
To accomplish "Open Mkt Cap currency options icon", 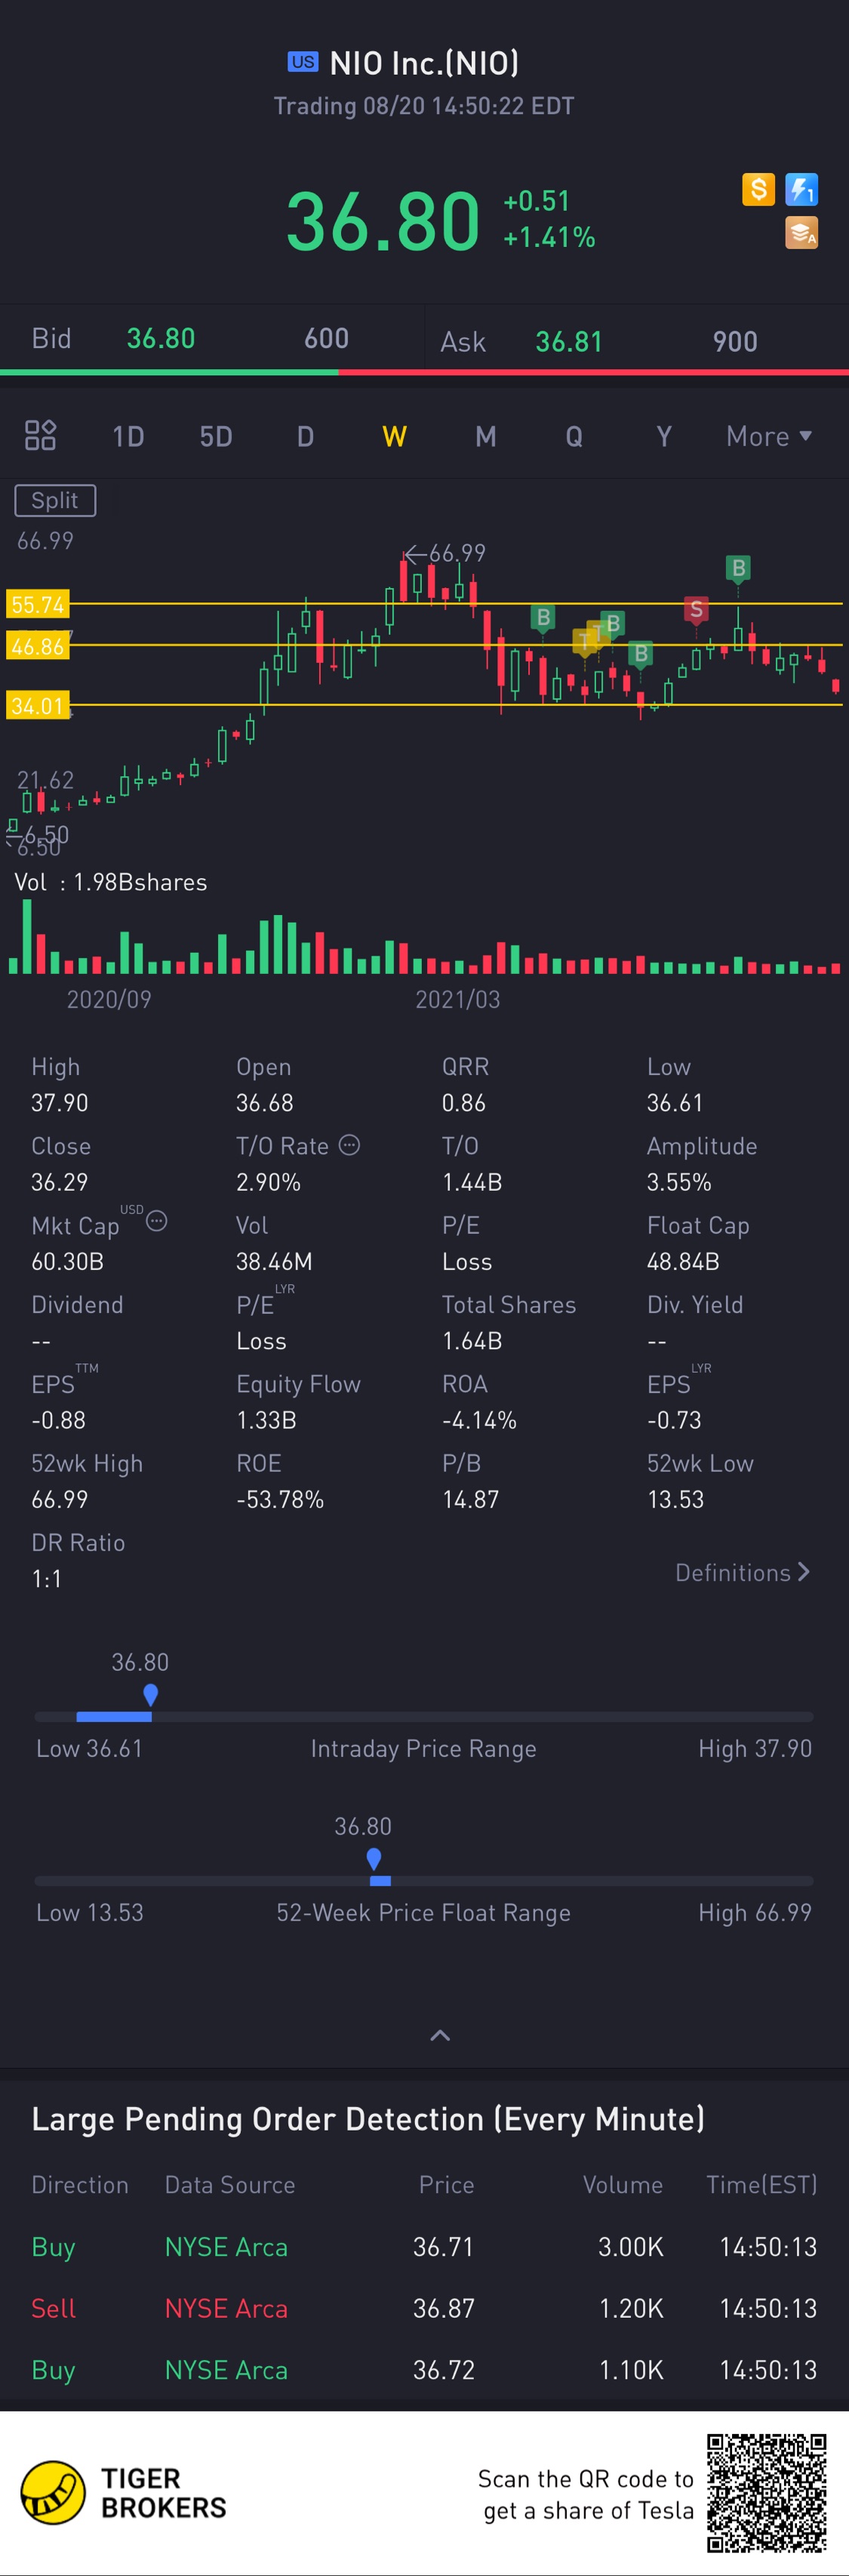I will tap(157, 1221).
